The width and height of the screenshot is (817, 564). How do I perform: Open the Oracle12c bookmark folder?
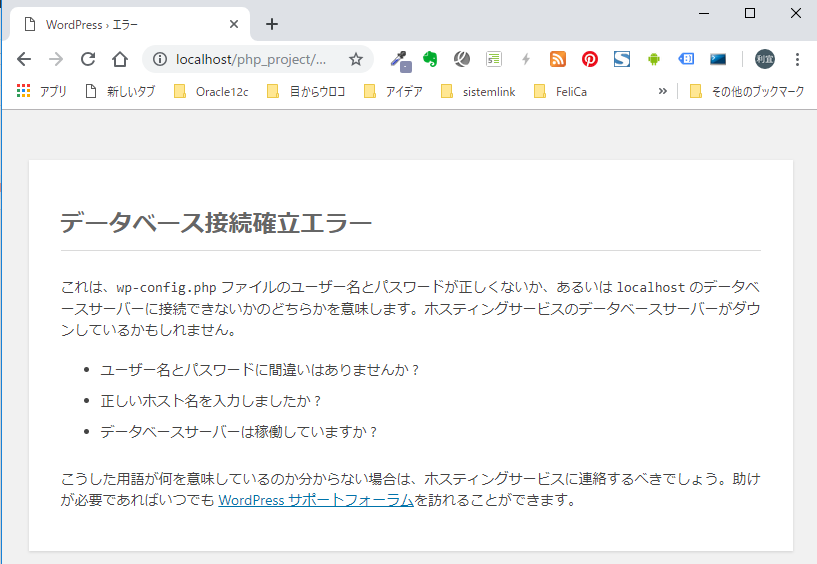[x=211, y=92]
